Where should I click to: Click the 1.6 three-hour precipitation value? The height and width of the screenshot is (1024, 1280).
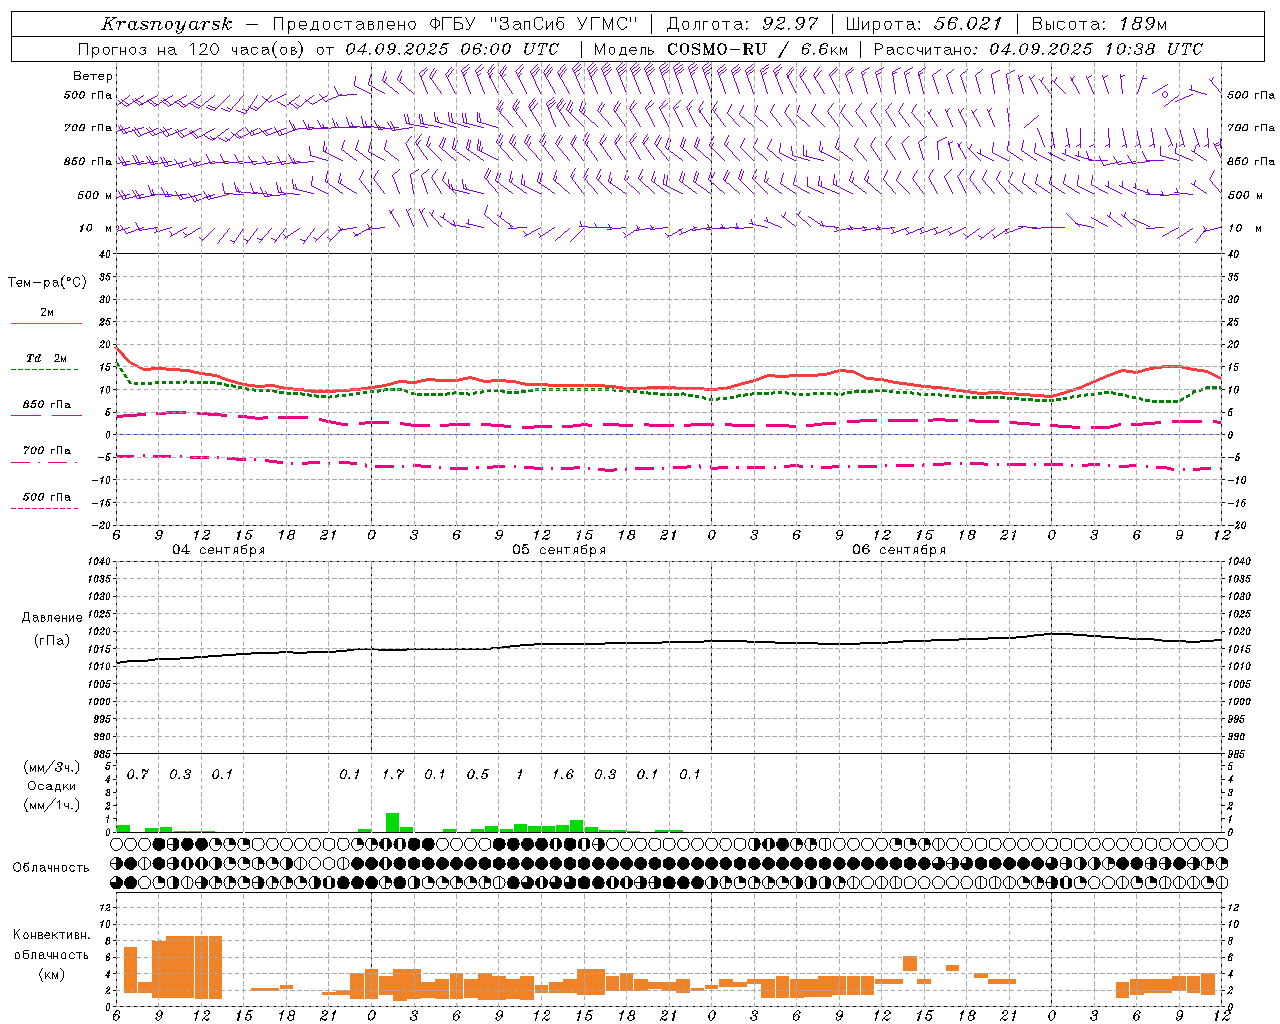tap(563, 774)
